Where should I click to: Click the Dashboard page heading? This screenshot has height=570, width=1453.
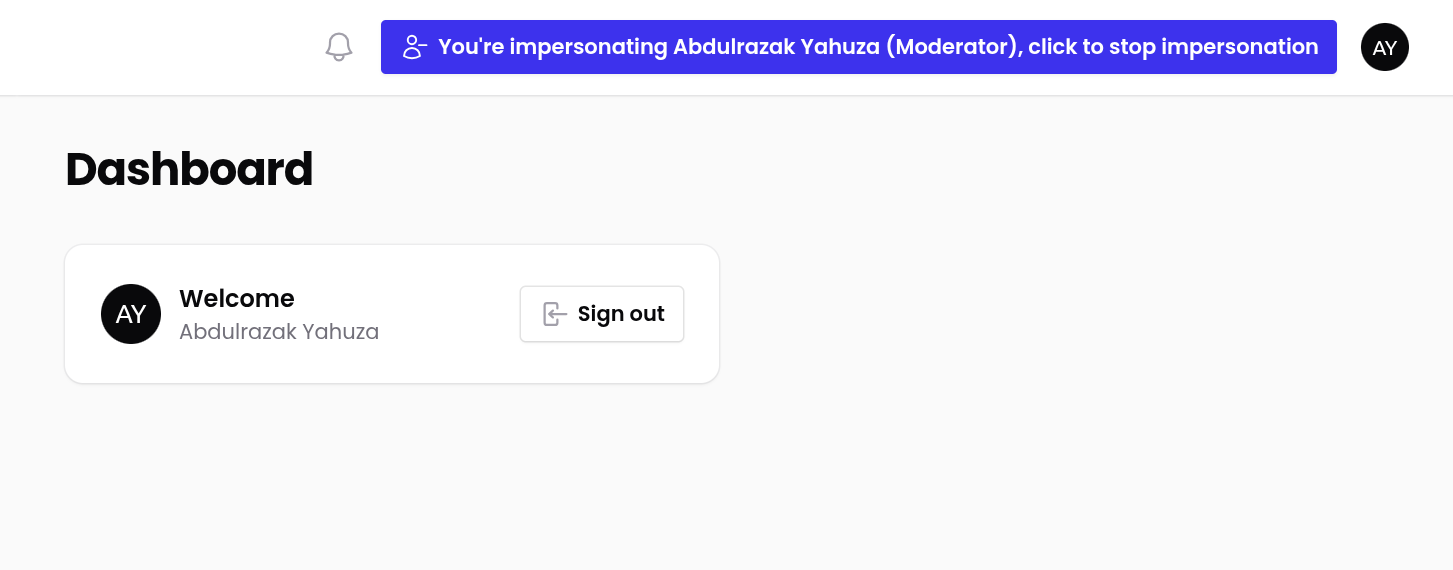click(x=189, y=170)
